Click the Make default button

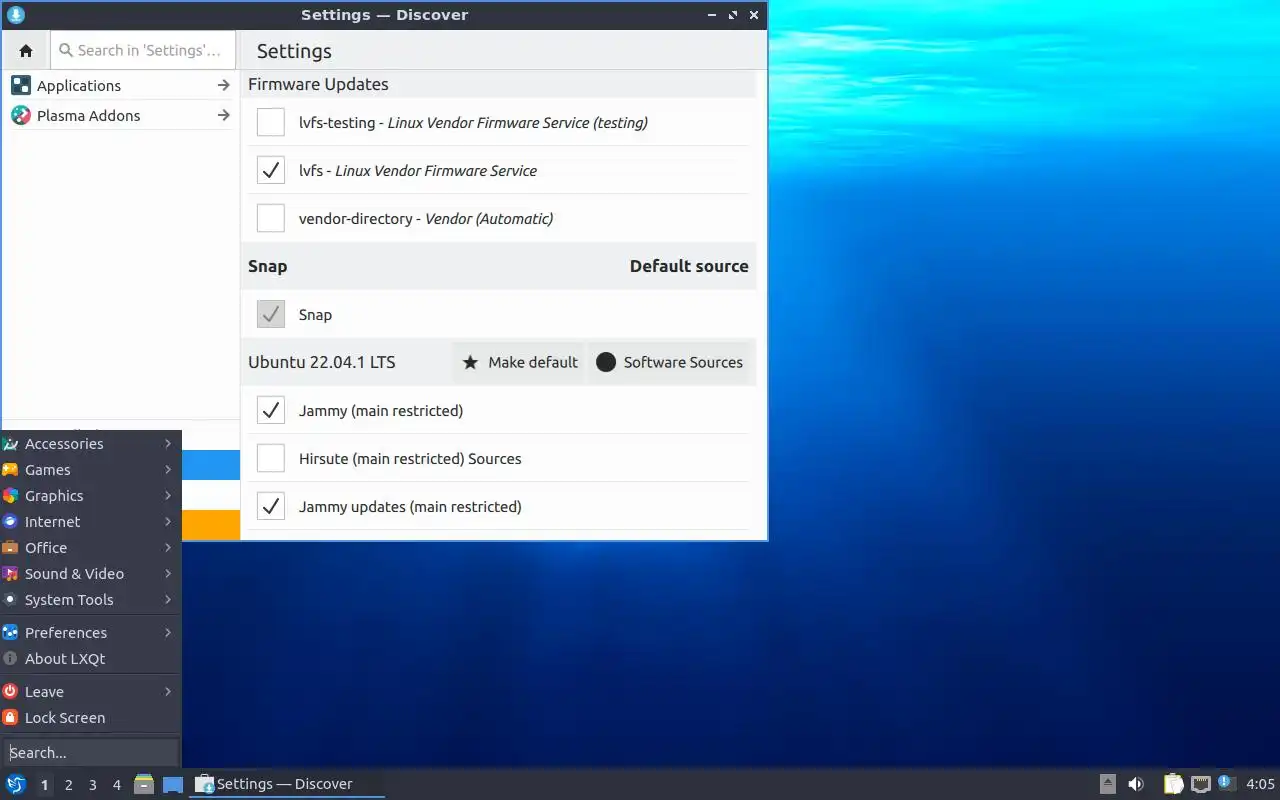[x=520, y=362]
